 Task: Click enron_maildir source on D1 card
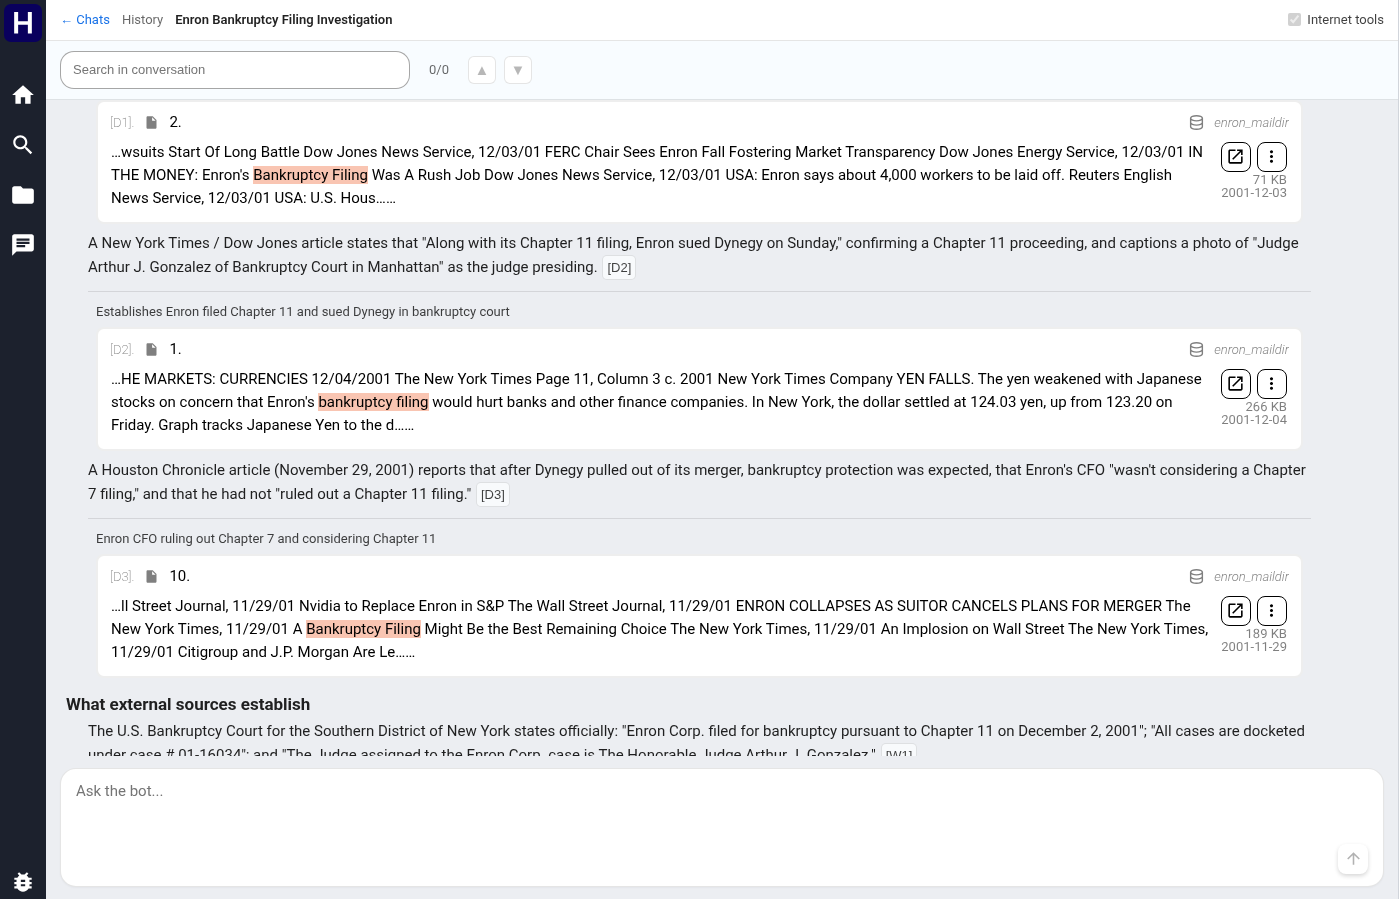pyautogui.click(x=1251, y=123)
